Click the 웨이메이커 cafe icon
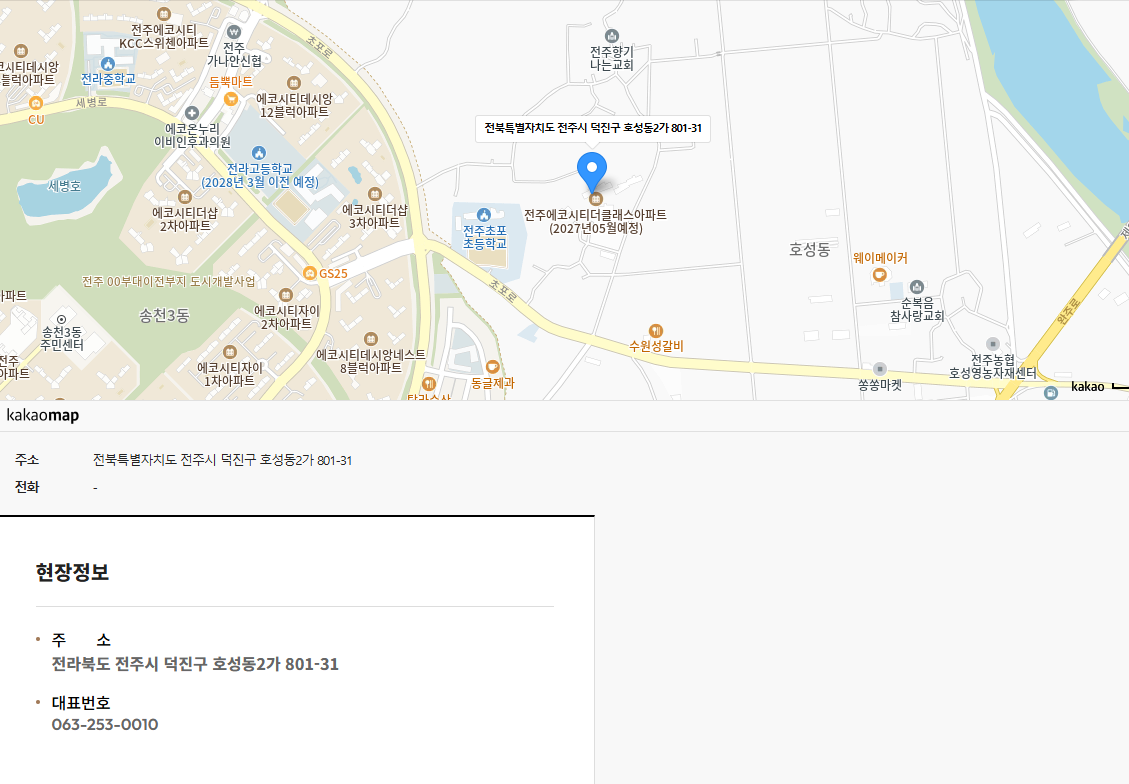 point(879,274)
